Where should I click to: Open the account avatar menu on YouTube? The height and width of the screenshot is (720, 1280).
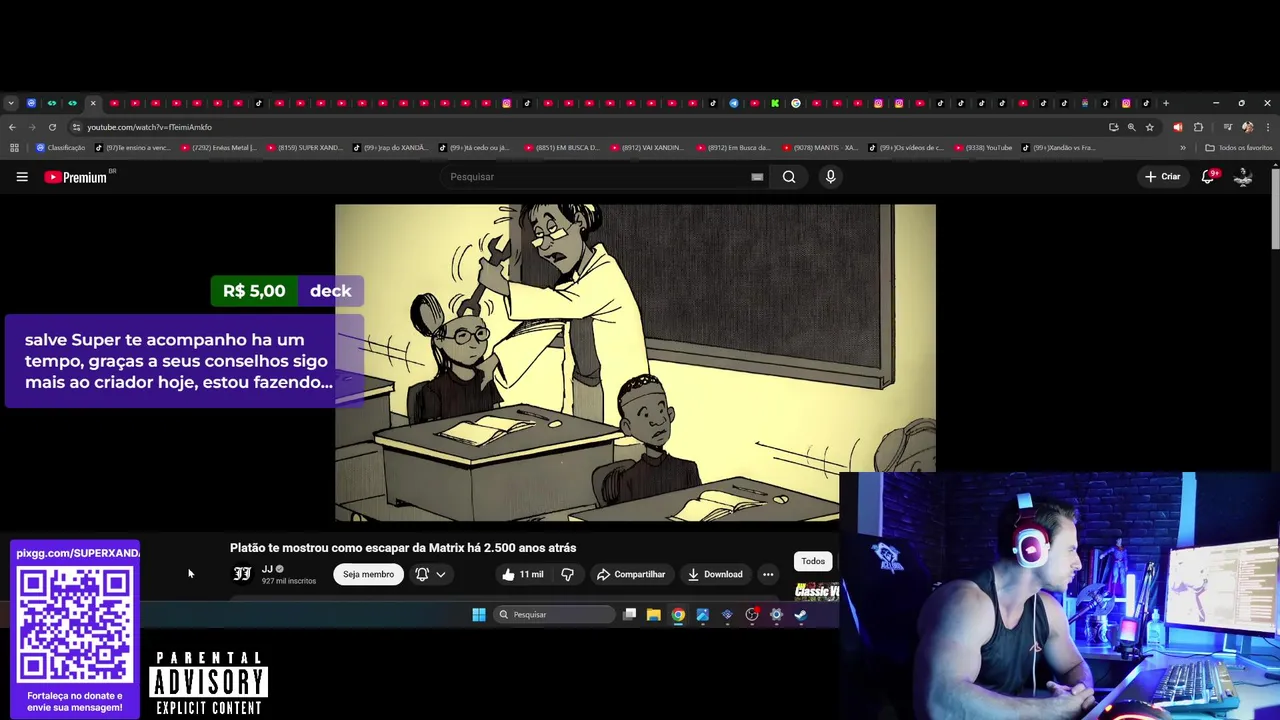pyautogui.click(x=1243, y=177)
